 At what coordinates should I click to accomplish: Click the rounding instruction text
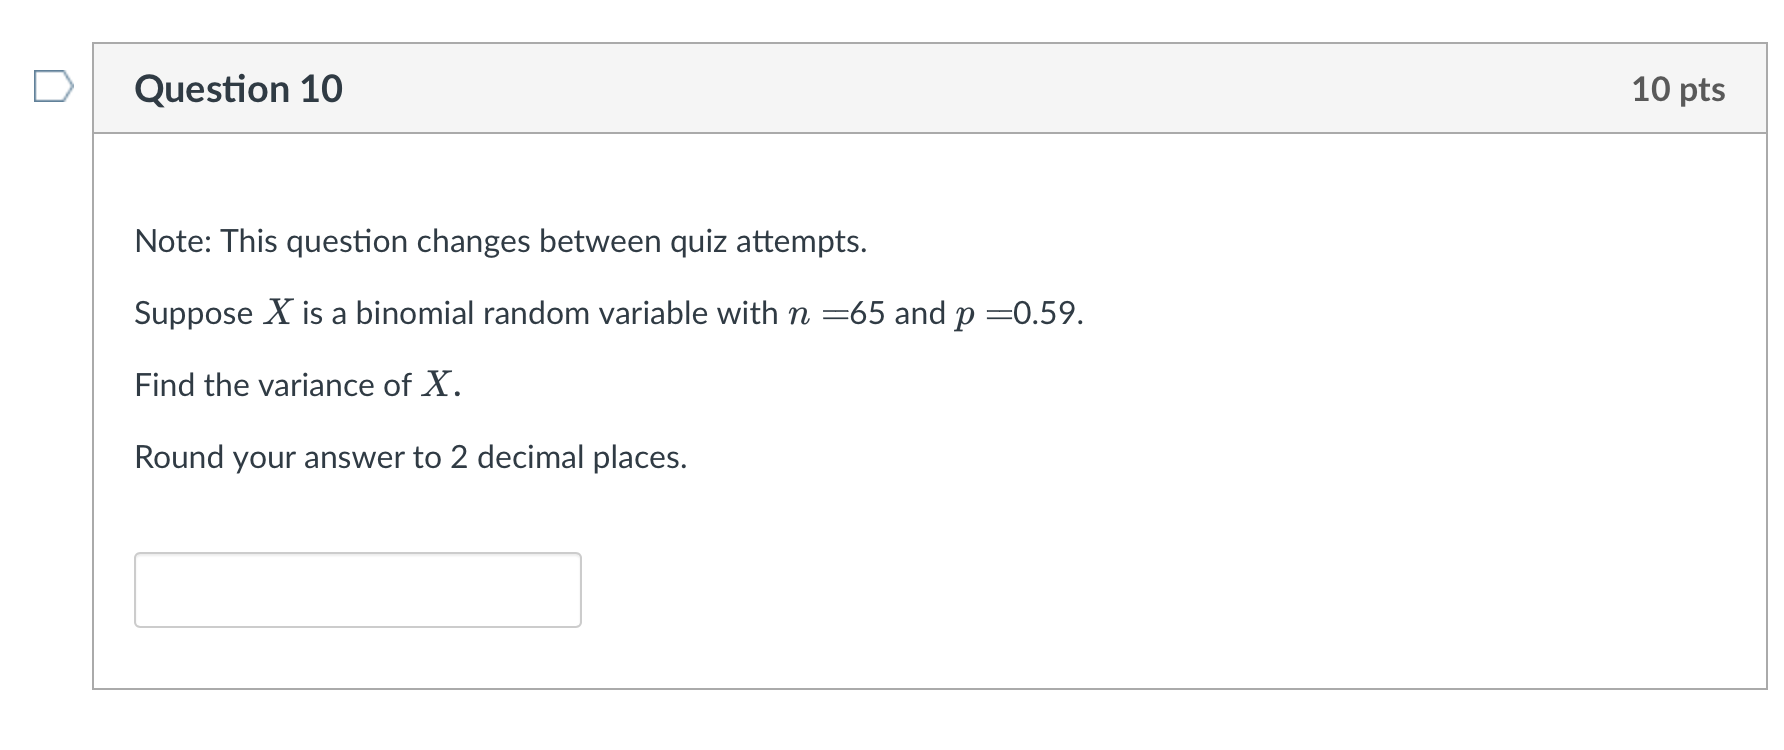pyautogui.click(x=410, y=457)
